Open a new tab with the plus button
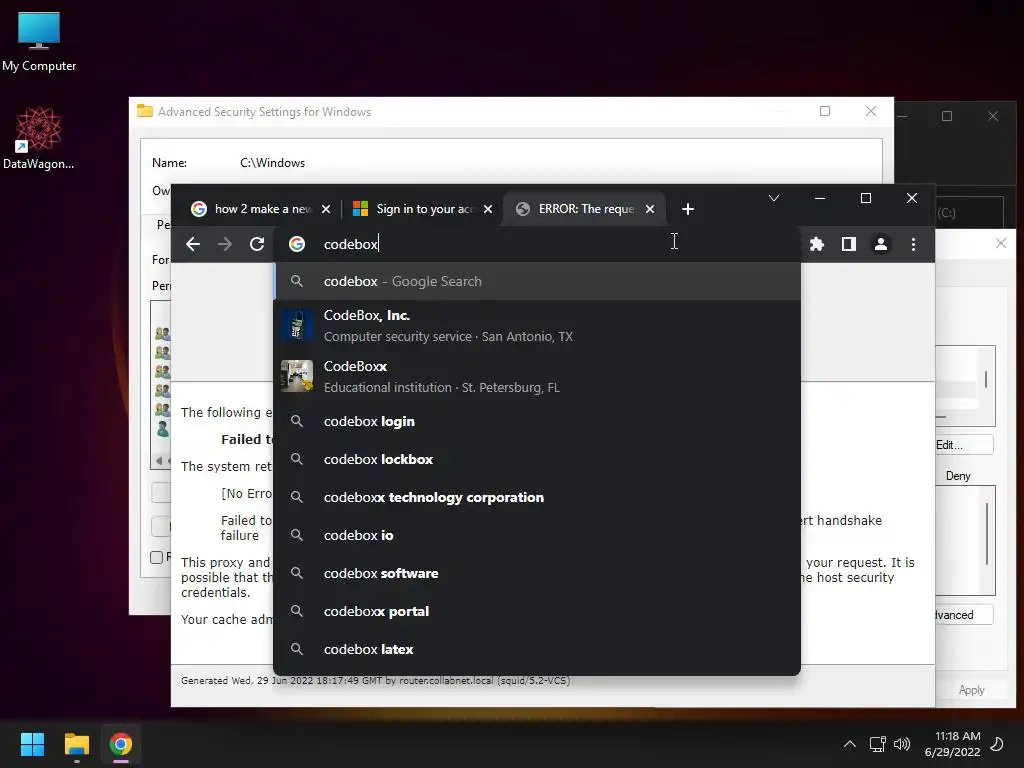 (x=688, y=209)
